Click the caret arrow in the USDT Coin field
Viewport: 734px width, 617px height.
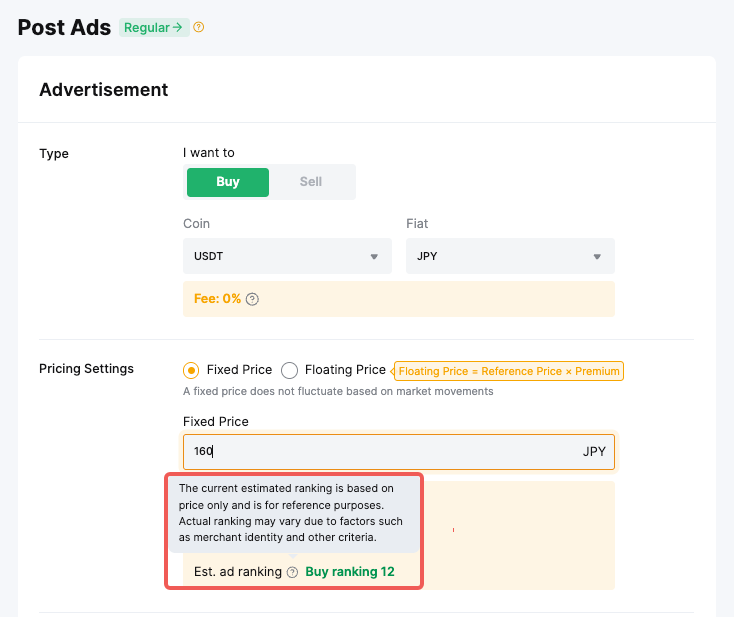(x=374, y=257)
